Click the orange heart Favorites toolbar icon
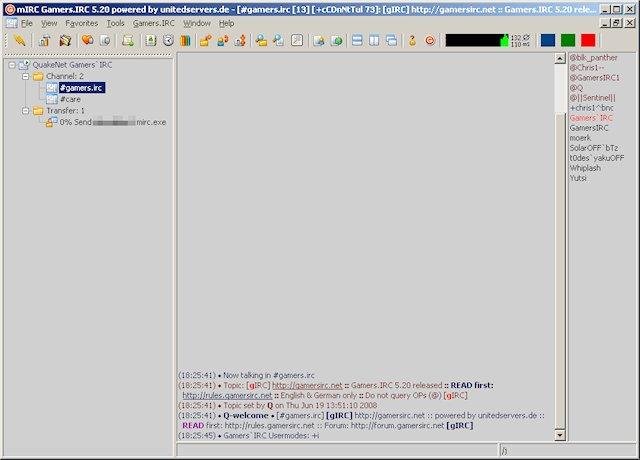The height and width of the screenshot is (460, 640). click(87, 40)
